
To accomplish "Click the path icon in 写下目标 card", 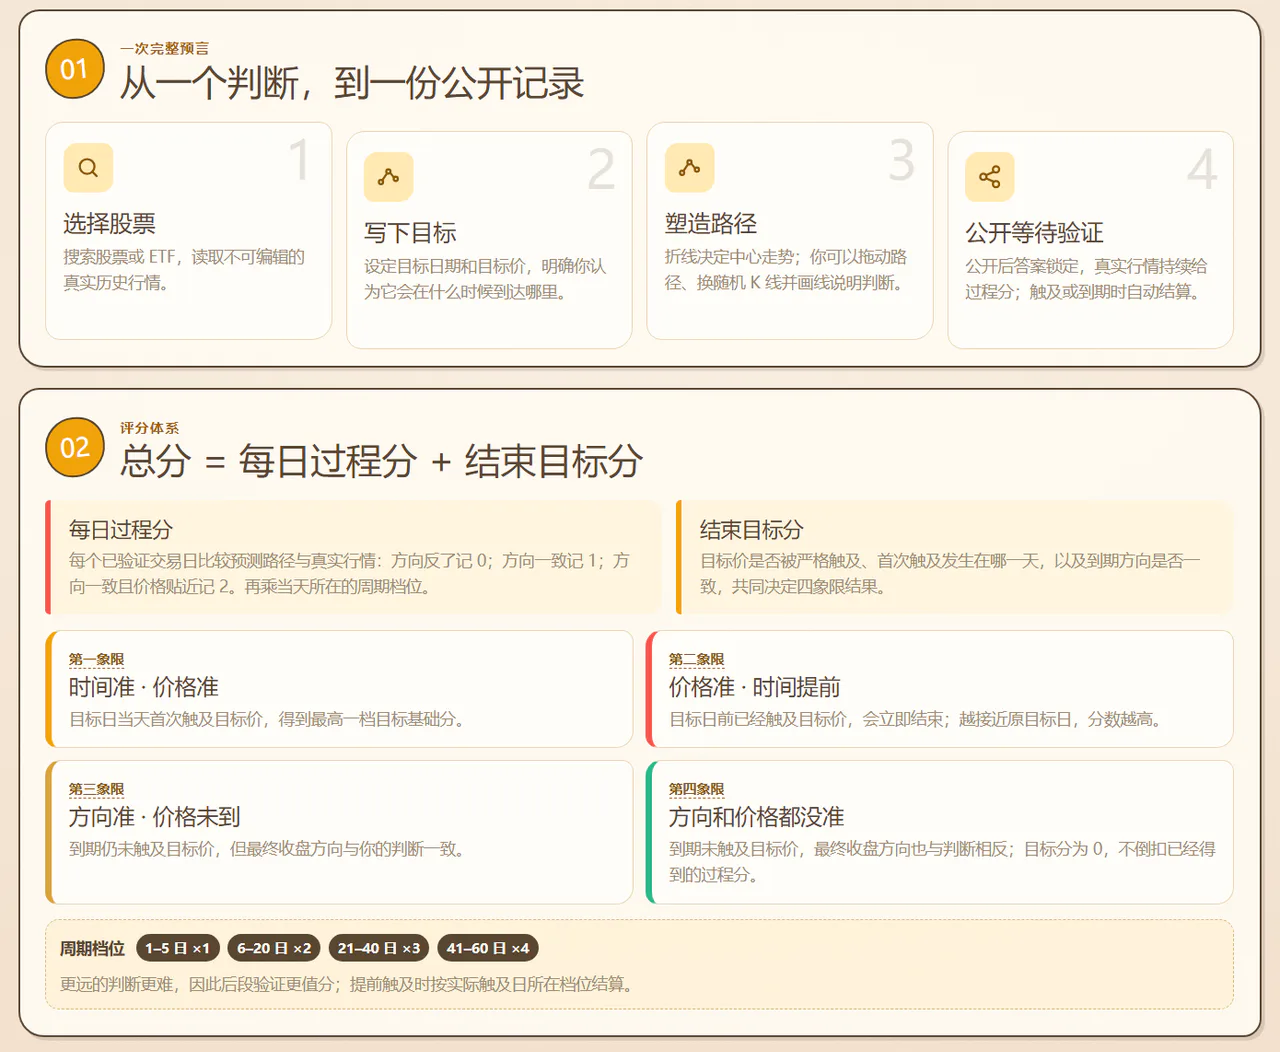I will 388,177.
